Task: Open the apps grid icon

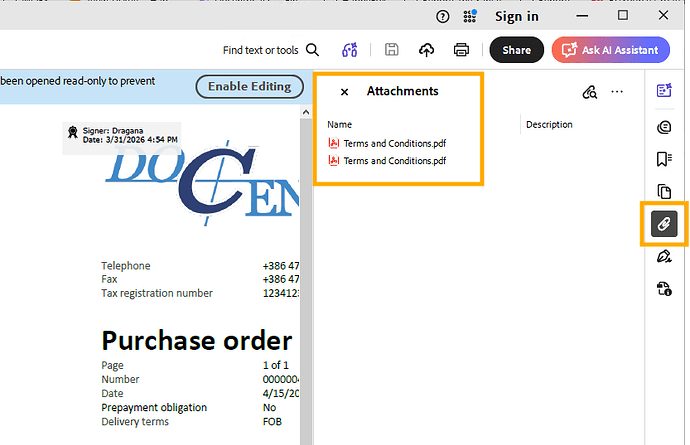Action: point(470,16)
